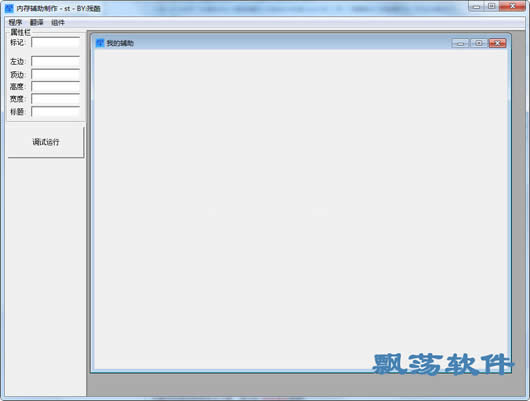The width and height of the screenshot is (530, 401).
Task: Focus the 标记 input field
Action: pyautogui.click(x=56, y=43)
